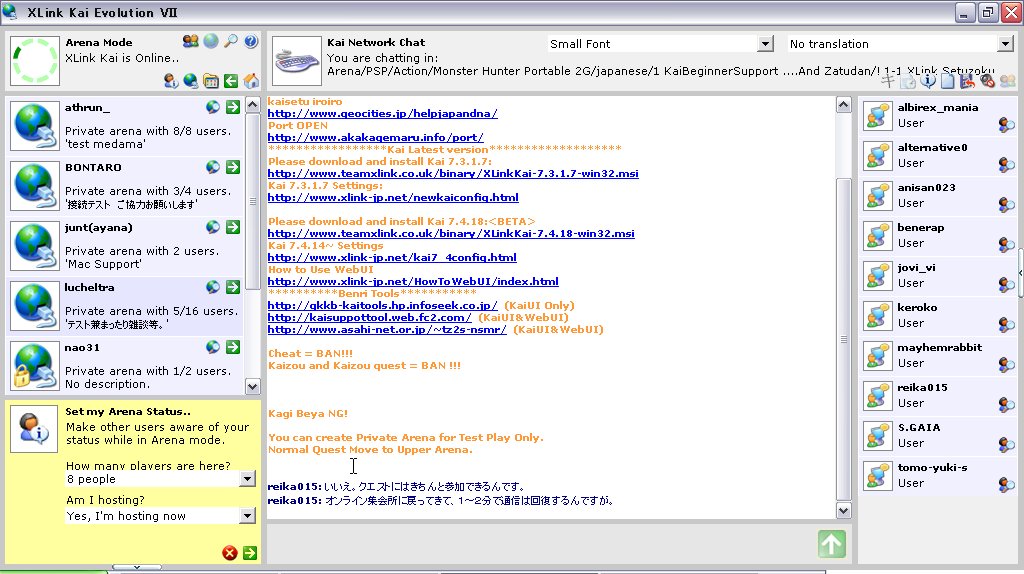Join lucheltra arena with green arrow
This screenshot has width=1024, height=574.
pyautogui.click(x=233, y=287)
